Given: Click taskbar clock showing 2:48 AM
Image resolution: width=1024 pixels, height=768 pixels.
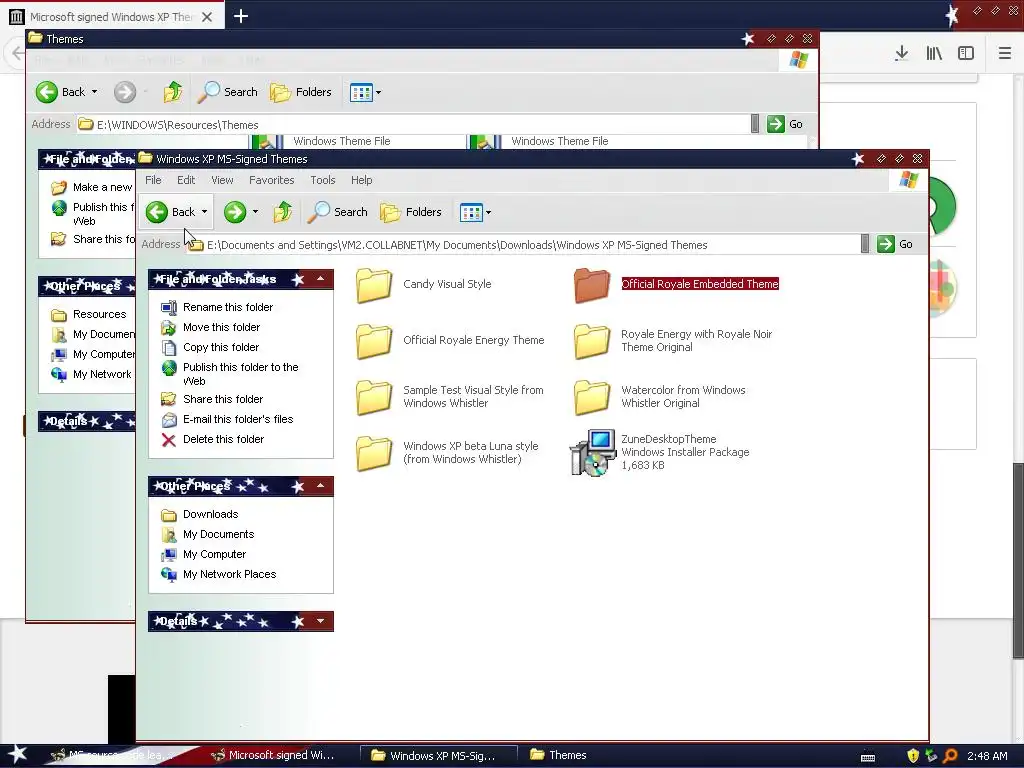Looking at the screenshot, I should (987, 756).
